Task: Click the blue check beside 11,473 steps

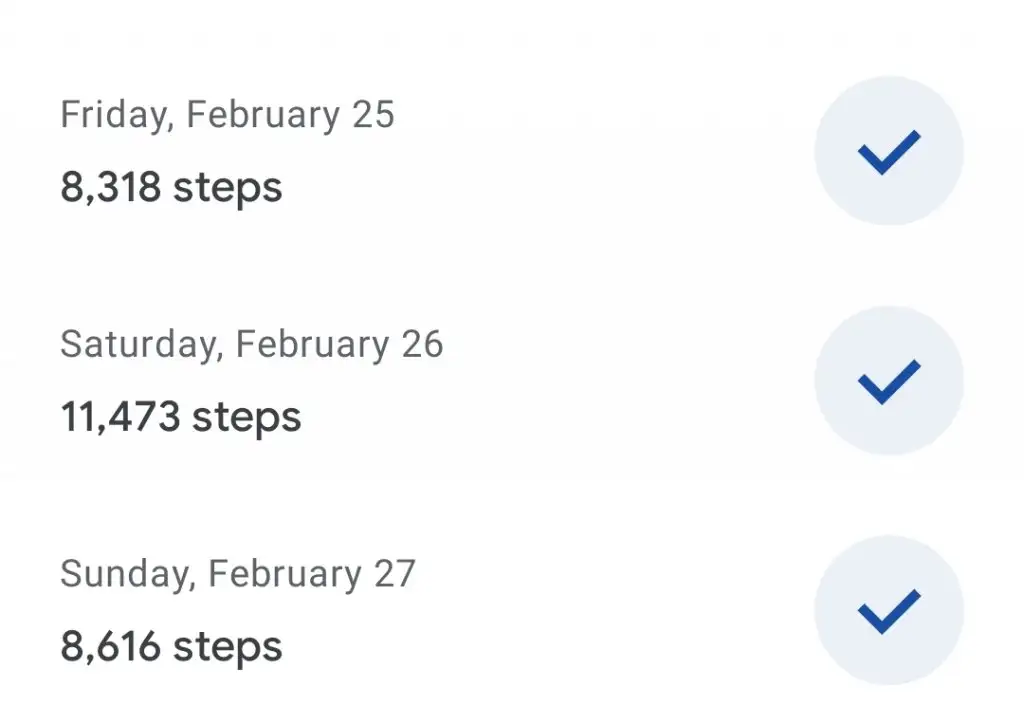Action: [889, 382]
